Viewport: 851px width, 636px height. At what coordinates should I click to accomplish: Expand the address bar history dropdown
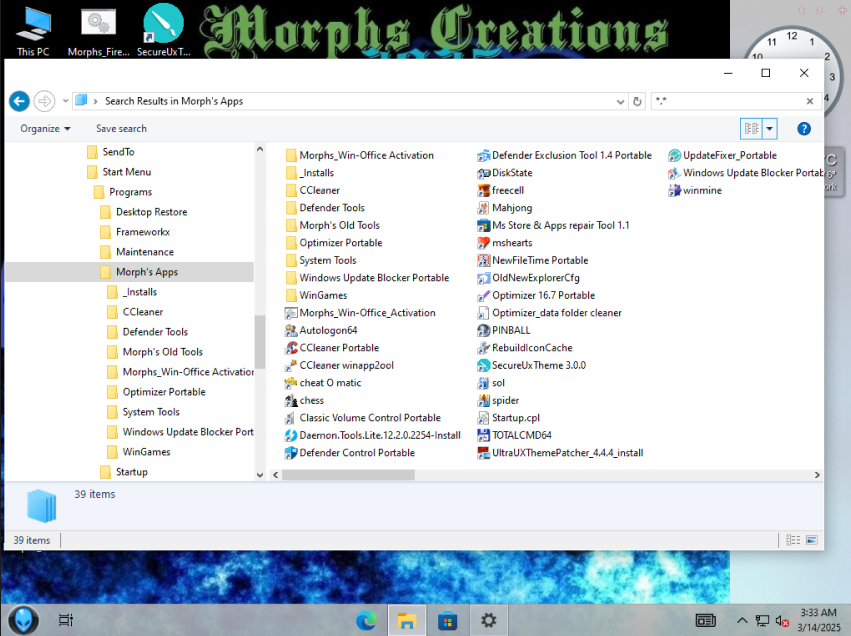point(620,101)
